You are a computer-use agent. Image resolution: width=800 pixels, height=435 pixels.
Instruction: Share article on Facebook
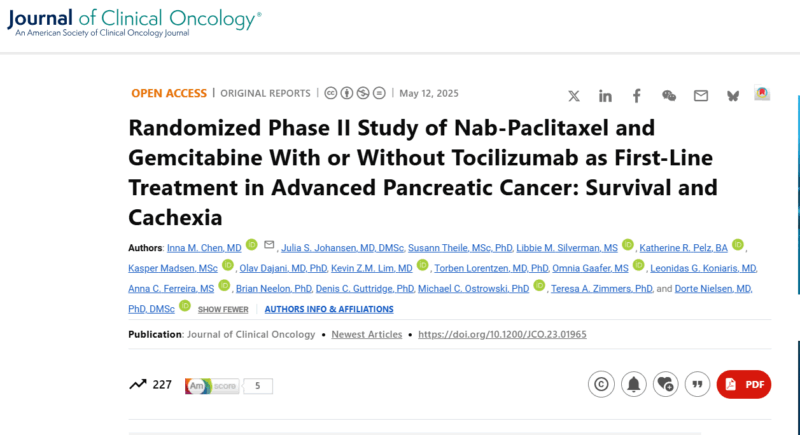[x=637, y=96]
